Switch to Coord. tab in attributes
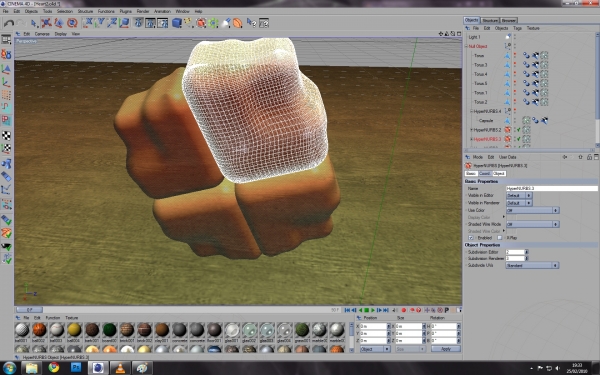The image size is (600, 375). coord(485,173)
